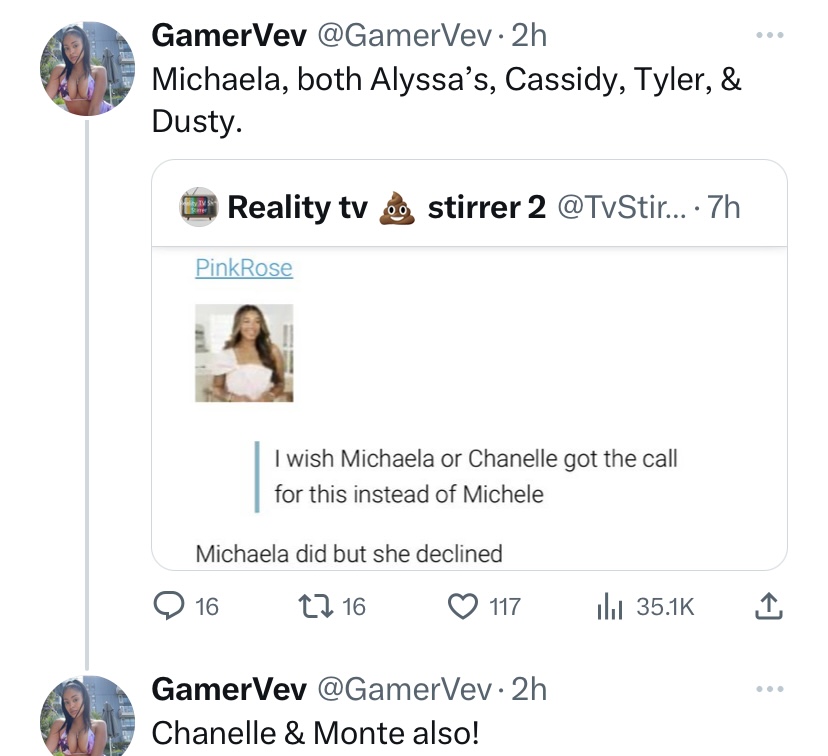Open the GamerVev name on second tweet

229,689
